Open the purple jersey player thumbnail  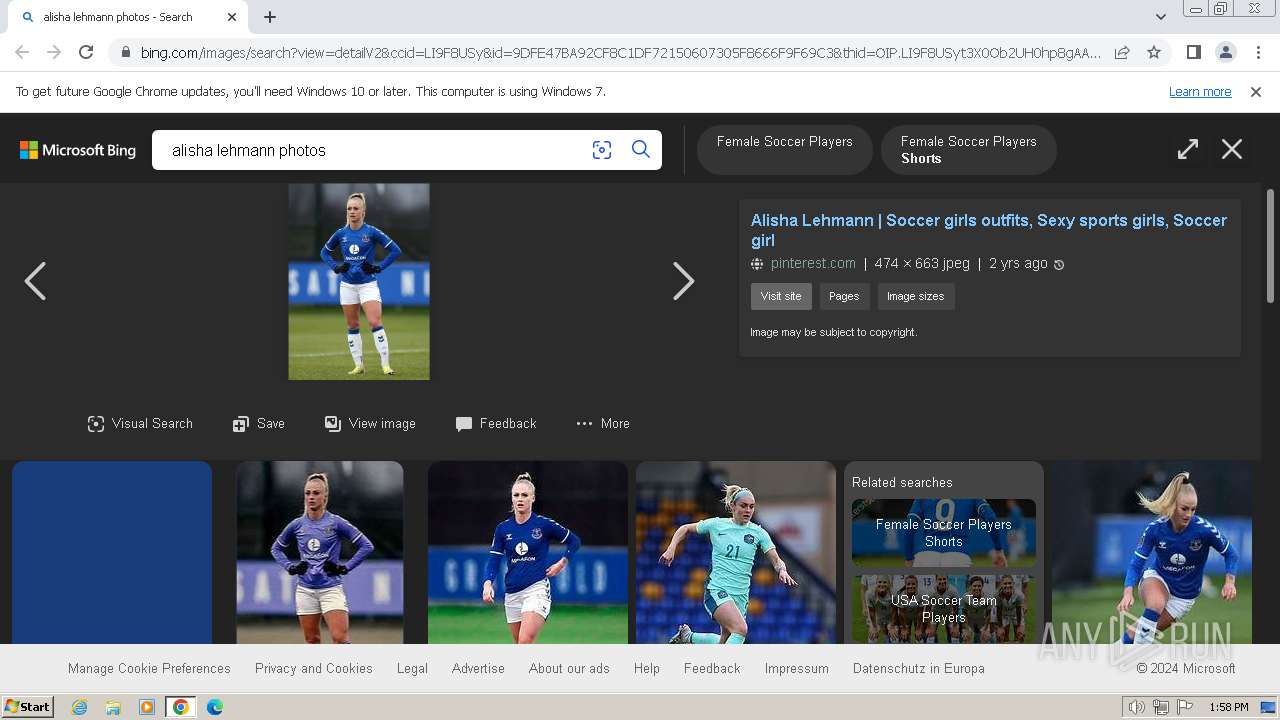coord(320,552)
